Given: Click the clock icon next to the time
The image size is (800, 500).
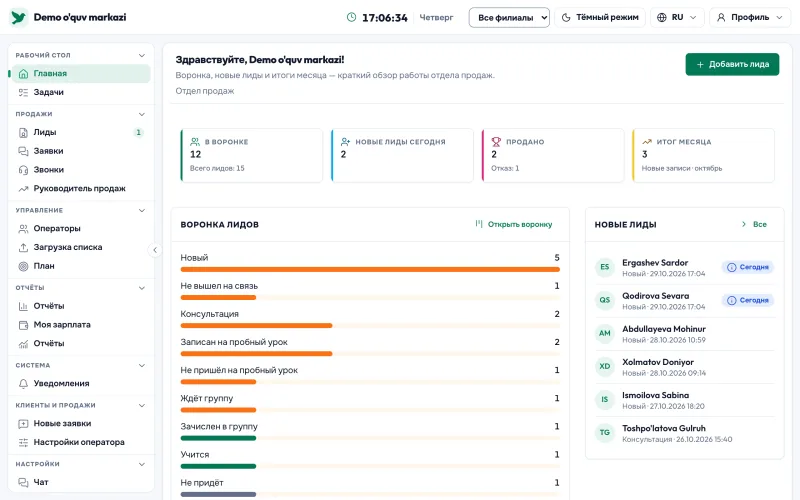Looking at the screenshot, I should pyautogui.click(x=352, y=17).
